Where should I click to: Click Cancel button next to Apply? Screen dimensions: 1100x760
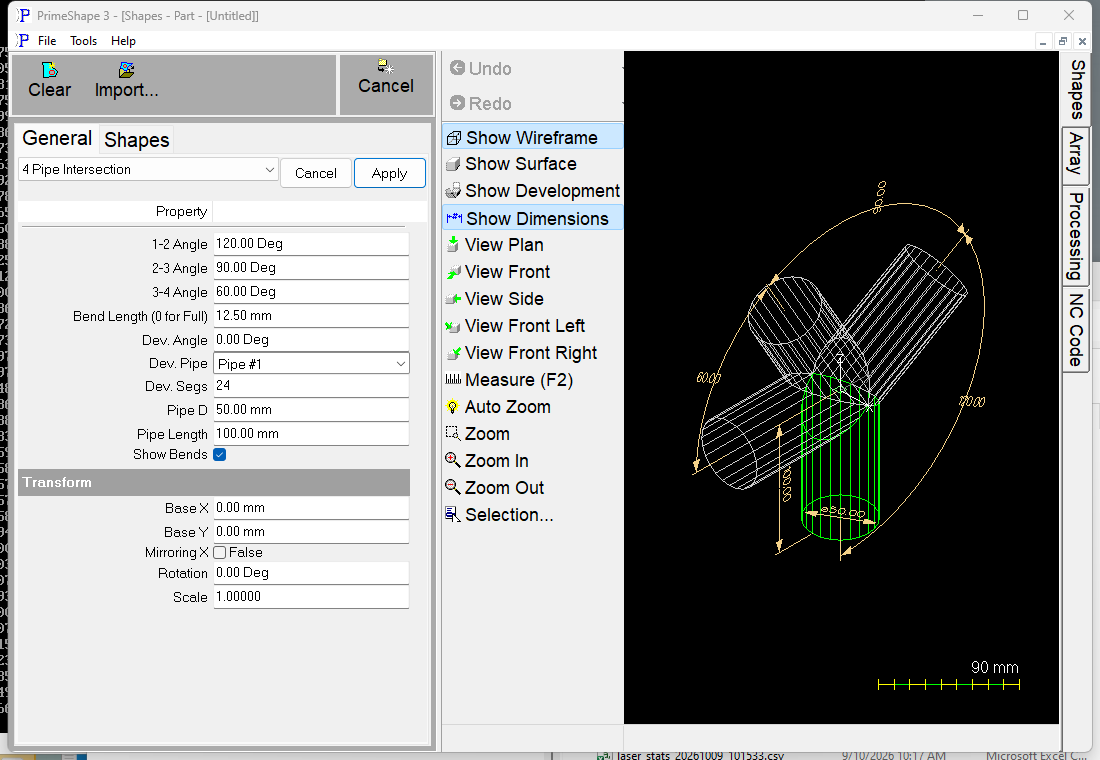point(316,173)
